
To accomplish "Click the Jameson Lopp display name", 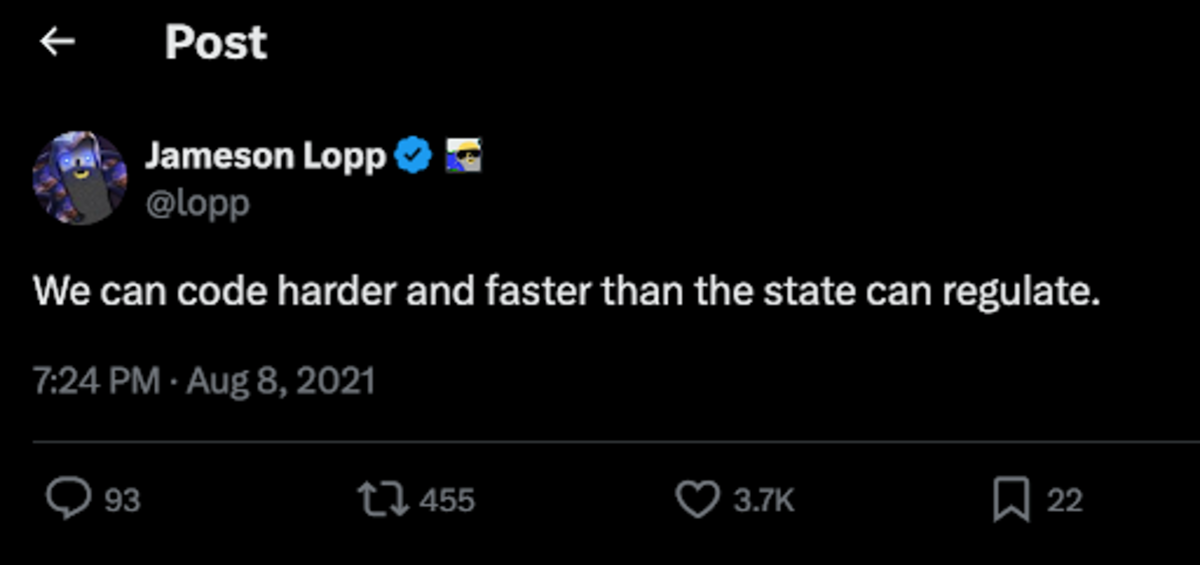I will pos(265,156).
